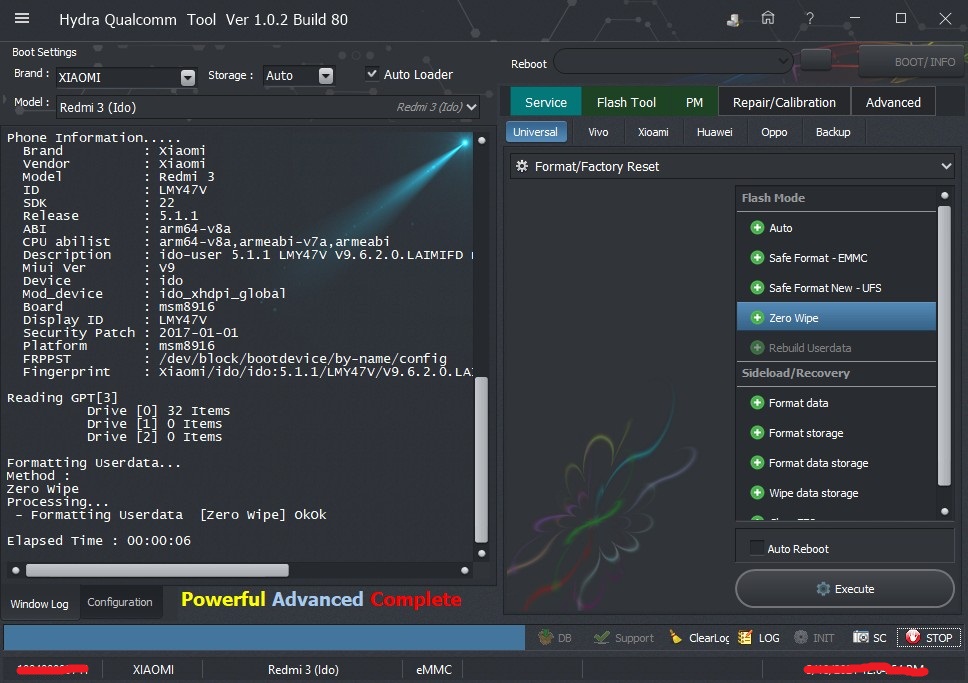Click the gear icon on Execute button

tap(823, 589)
